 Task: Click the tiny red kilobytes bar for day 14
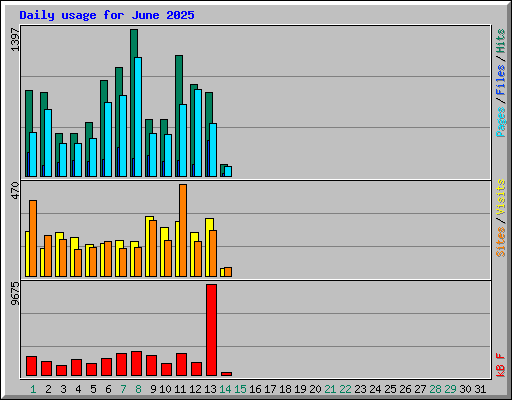point(226,374)
